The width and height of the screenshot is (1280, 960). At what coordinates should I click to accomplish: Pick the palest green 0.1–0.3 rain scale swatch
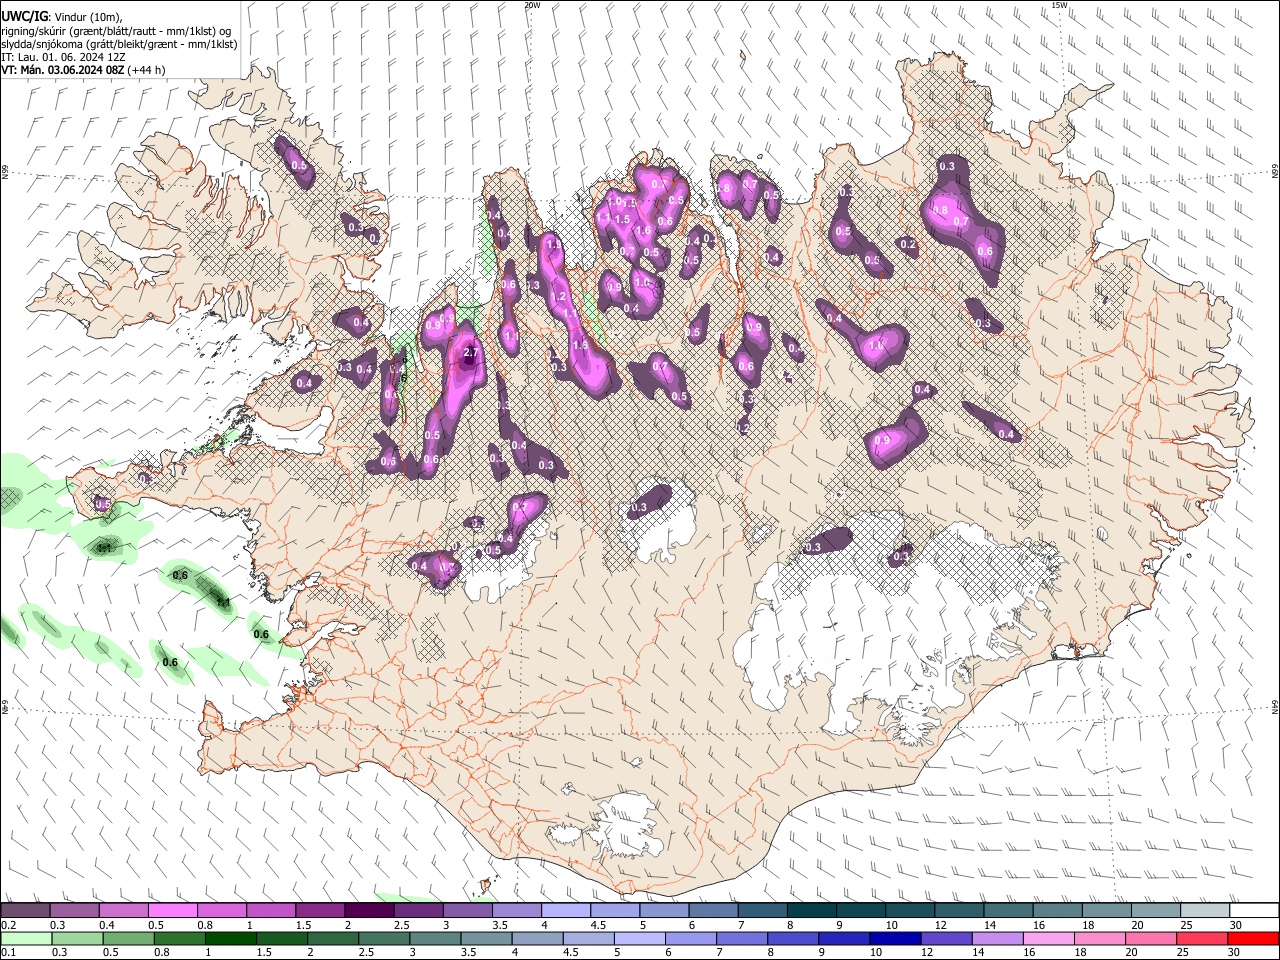pyautogui.click(x=26, y=938)
